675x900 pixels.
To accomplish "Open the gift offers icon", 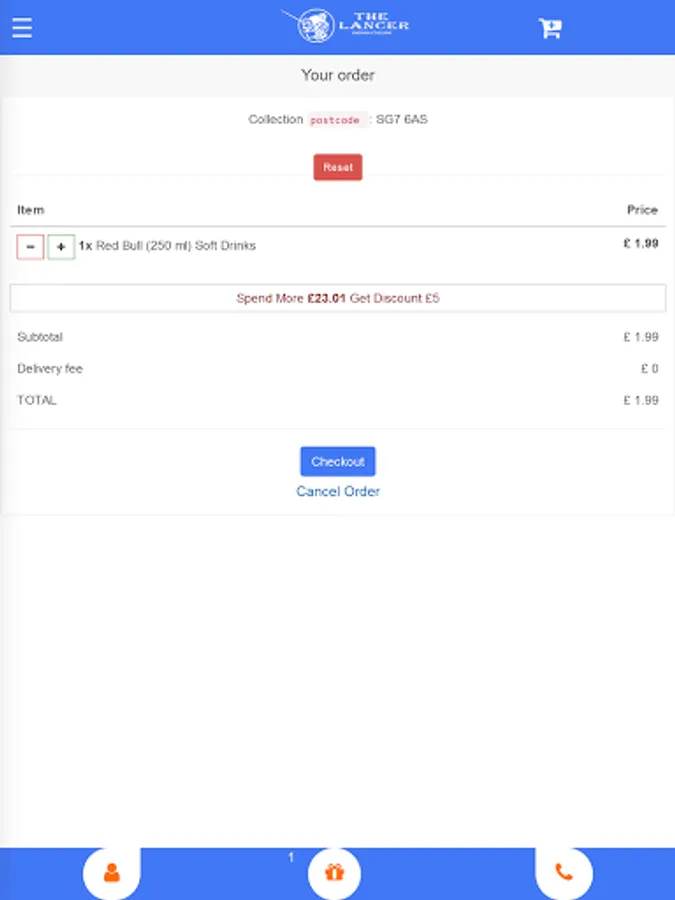I will pyautogui.click(x=334, y=872).
